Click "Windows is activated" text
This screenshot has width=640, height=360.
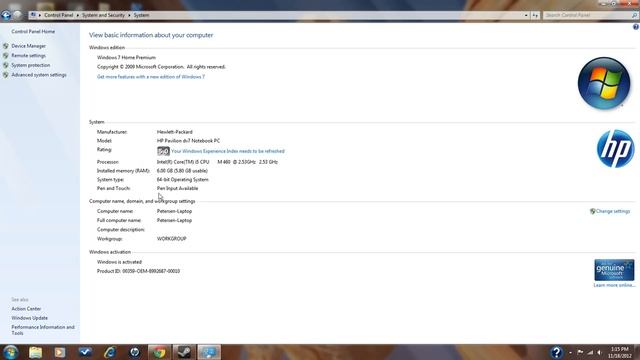(119, 262)
